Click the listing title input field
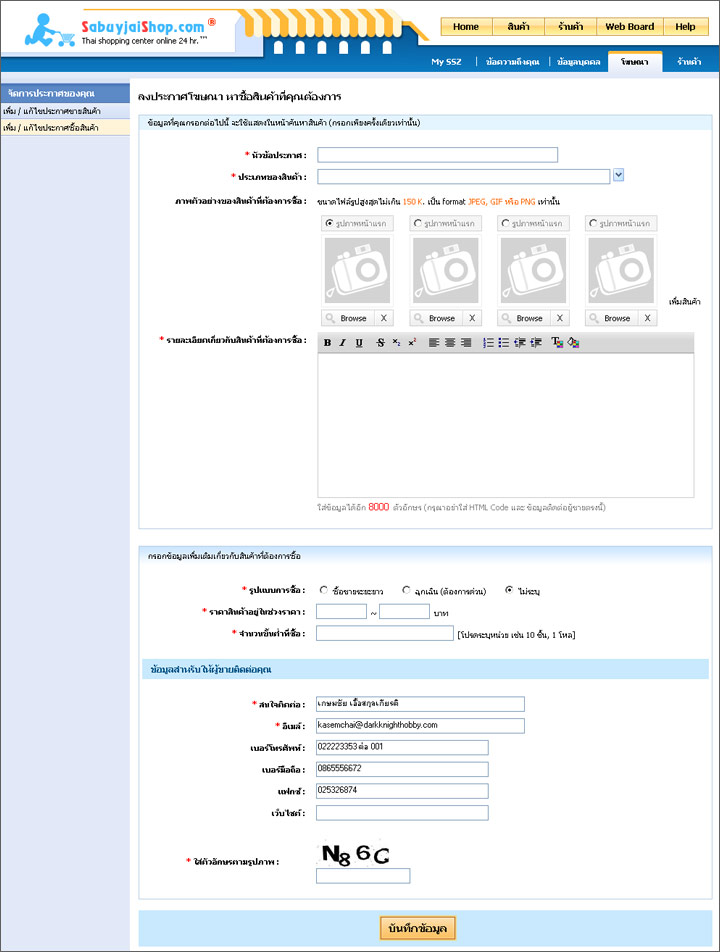This screenshot has height=952, width=720. [x=438, y=155]
